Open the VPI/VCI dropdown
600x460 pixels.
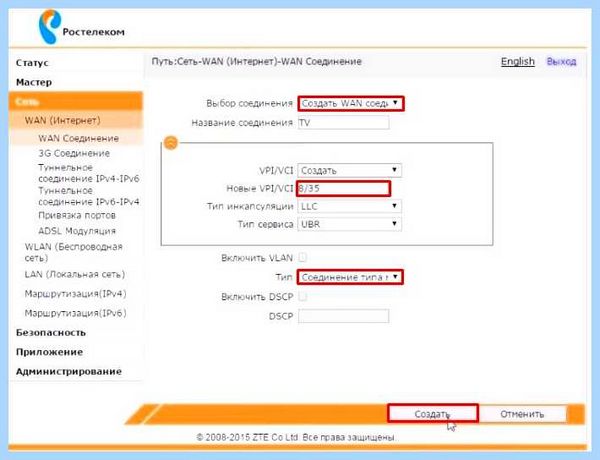[350, 170]
